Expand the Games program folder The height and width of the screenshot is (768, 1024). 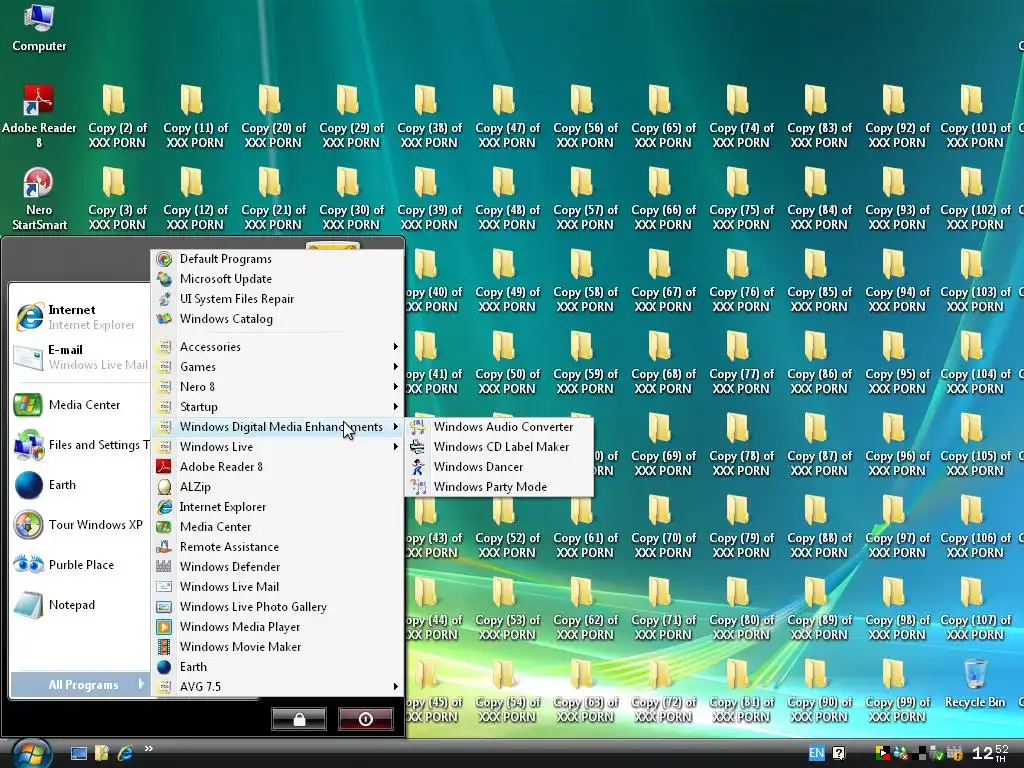point(278,367)
